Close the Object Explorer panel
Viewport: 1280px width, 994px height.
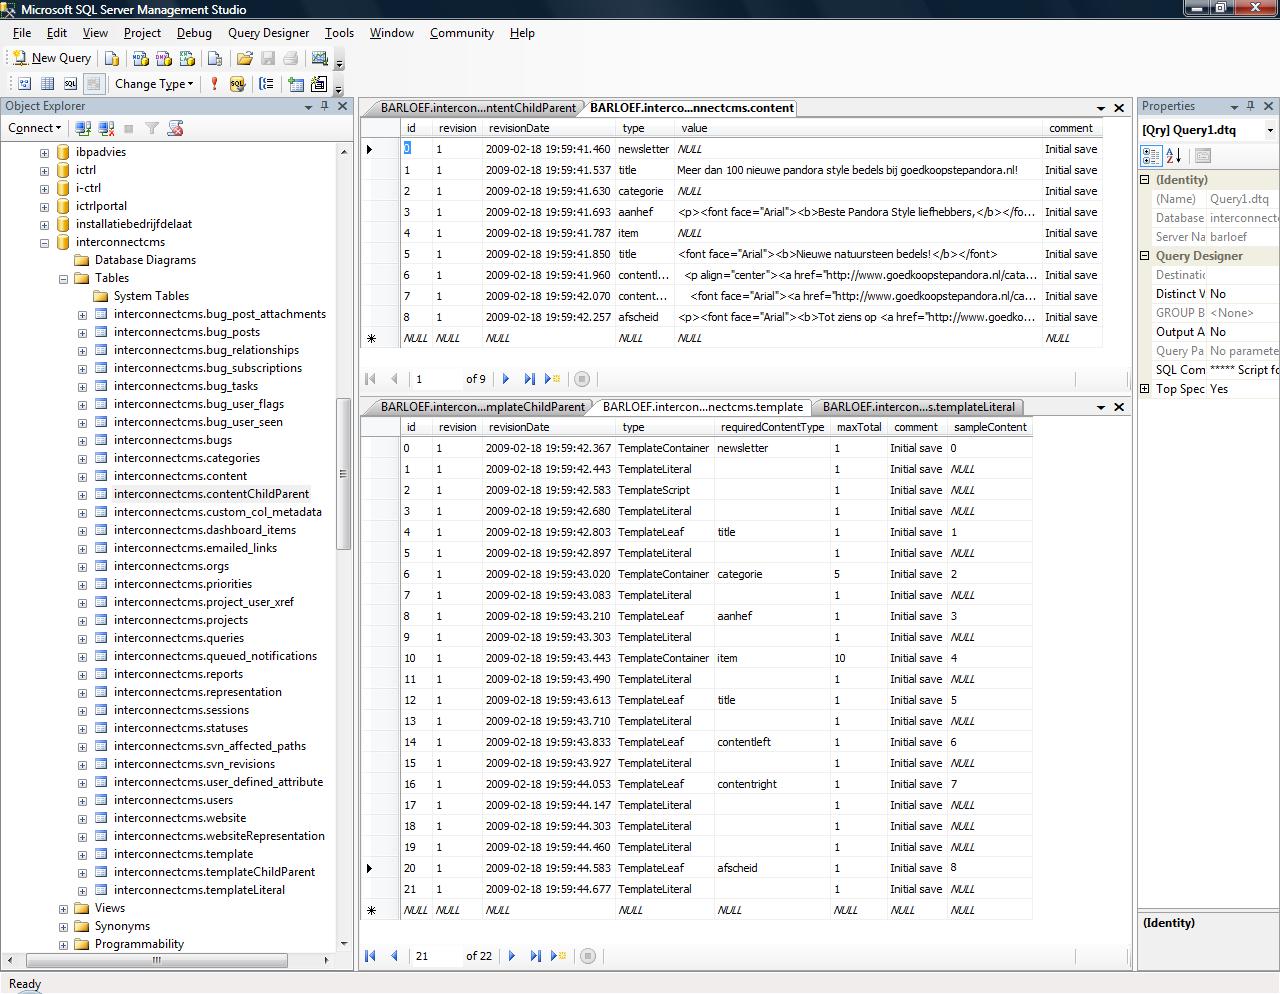coord(342,106)
